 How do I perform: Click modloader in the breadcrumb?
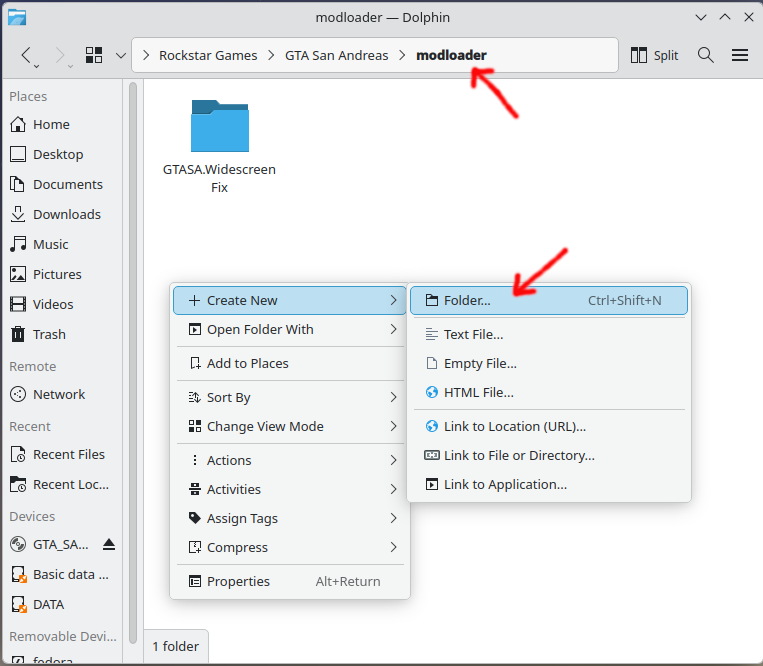(451, 55)
